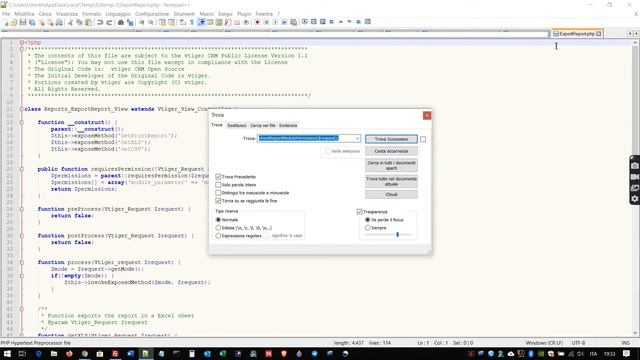This screenshot has width=640, height=360.
Task: Collapse the fold marker at line 1
Action: click(22, 42)
